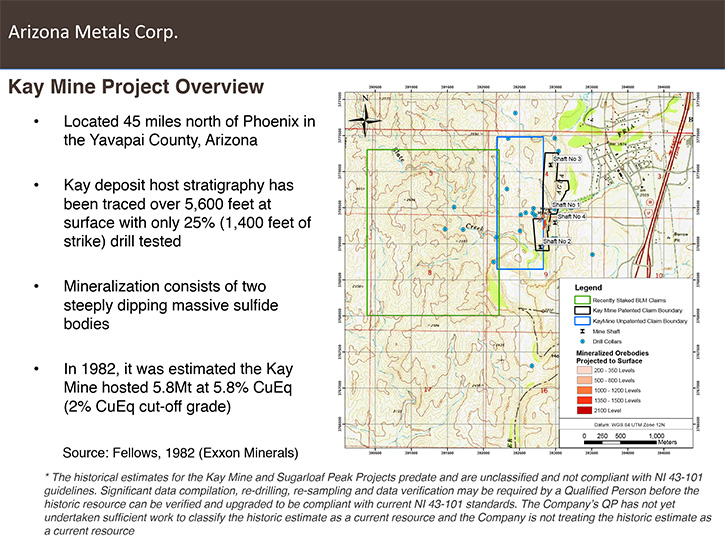Click the 1000 - 1200 Levels color swatch
The height and width of the screenshot is (539, 725).
(584, 390)
